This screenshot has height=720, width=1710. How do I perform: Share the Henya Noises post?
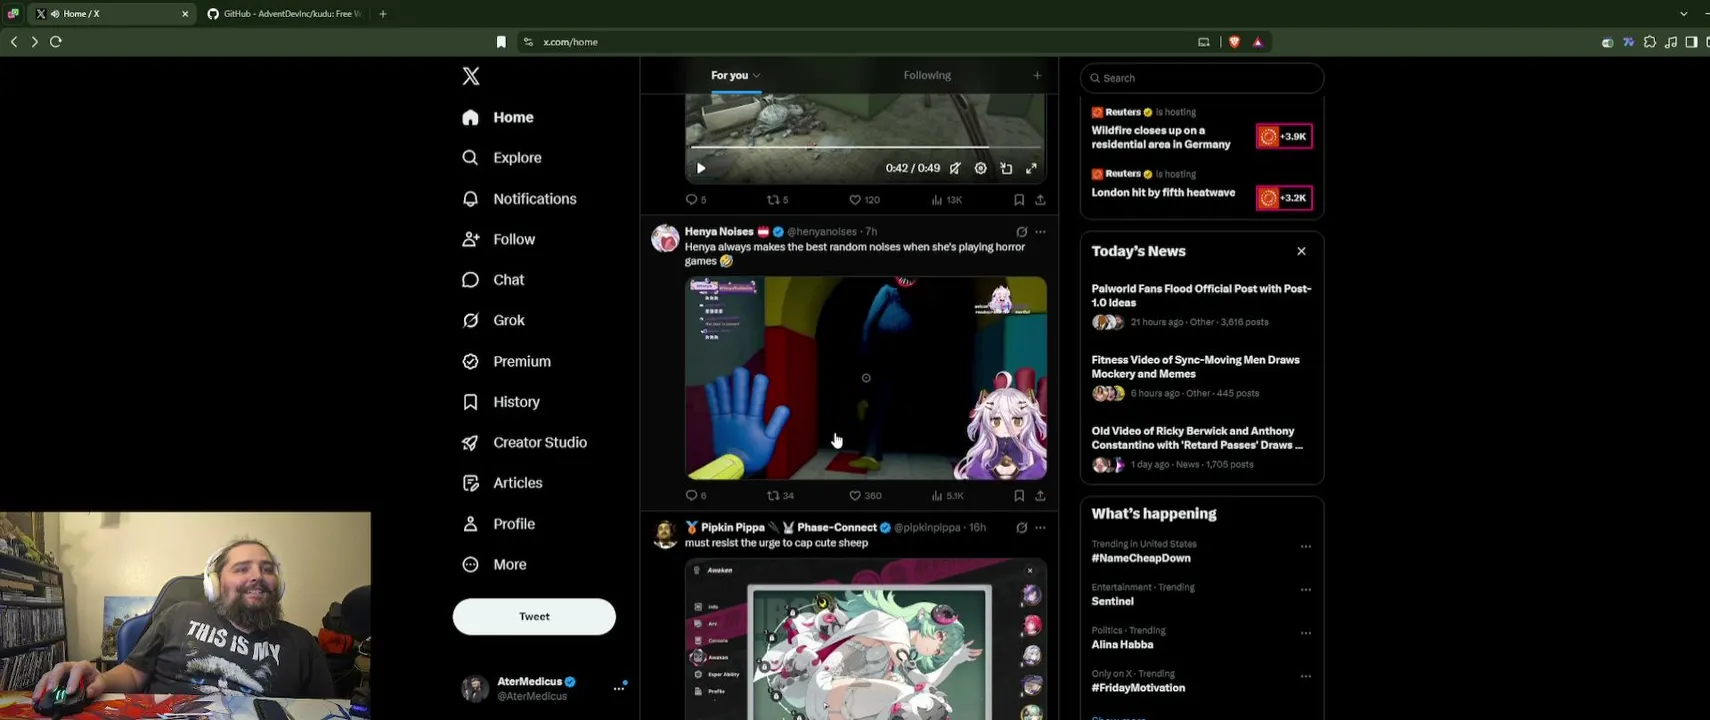coord(1040,495)
